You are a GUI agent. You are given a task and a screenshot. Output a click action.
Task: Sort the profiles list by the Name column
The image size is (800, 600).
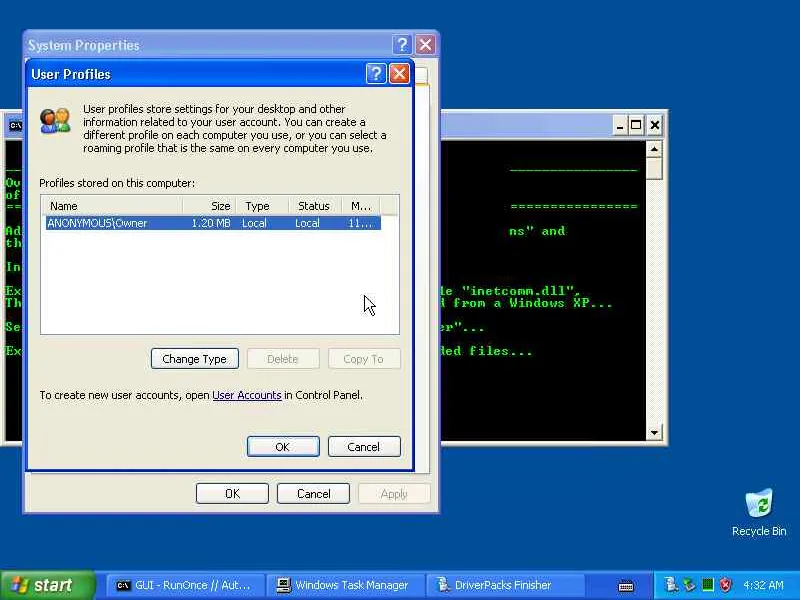pyautogui.click(x=111, y=206)
